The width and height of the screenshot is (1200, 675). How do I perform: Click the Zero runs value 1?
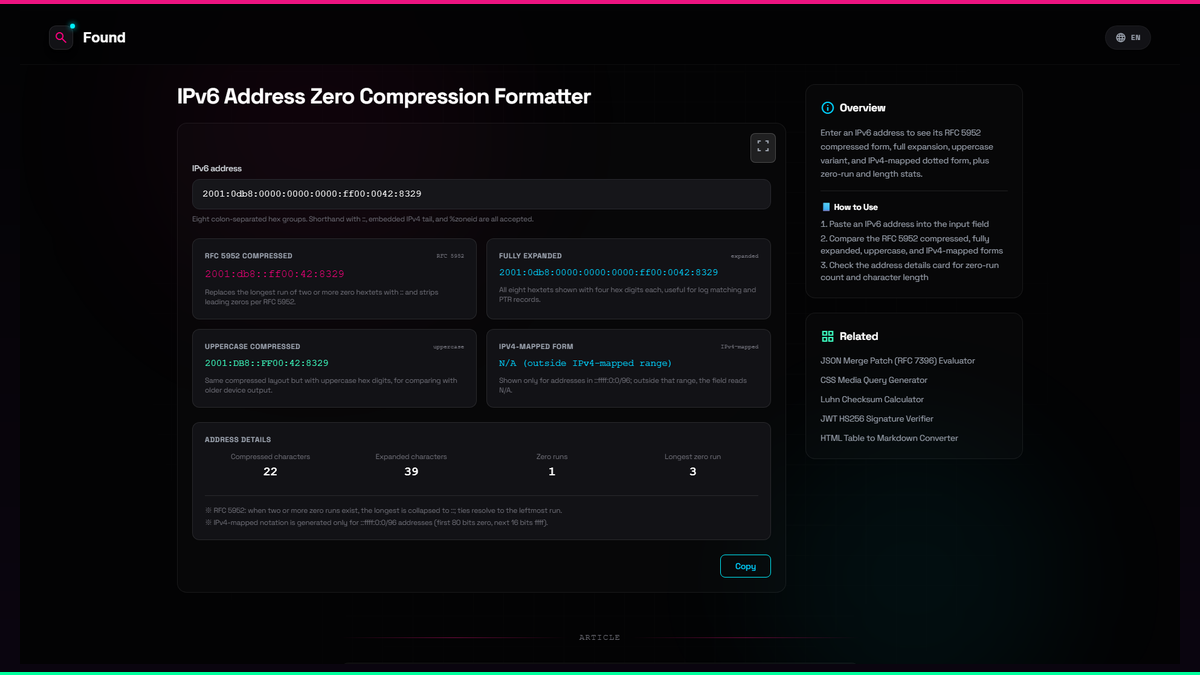(552, 472)
